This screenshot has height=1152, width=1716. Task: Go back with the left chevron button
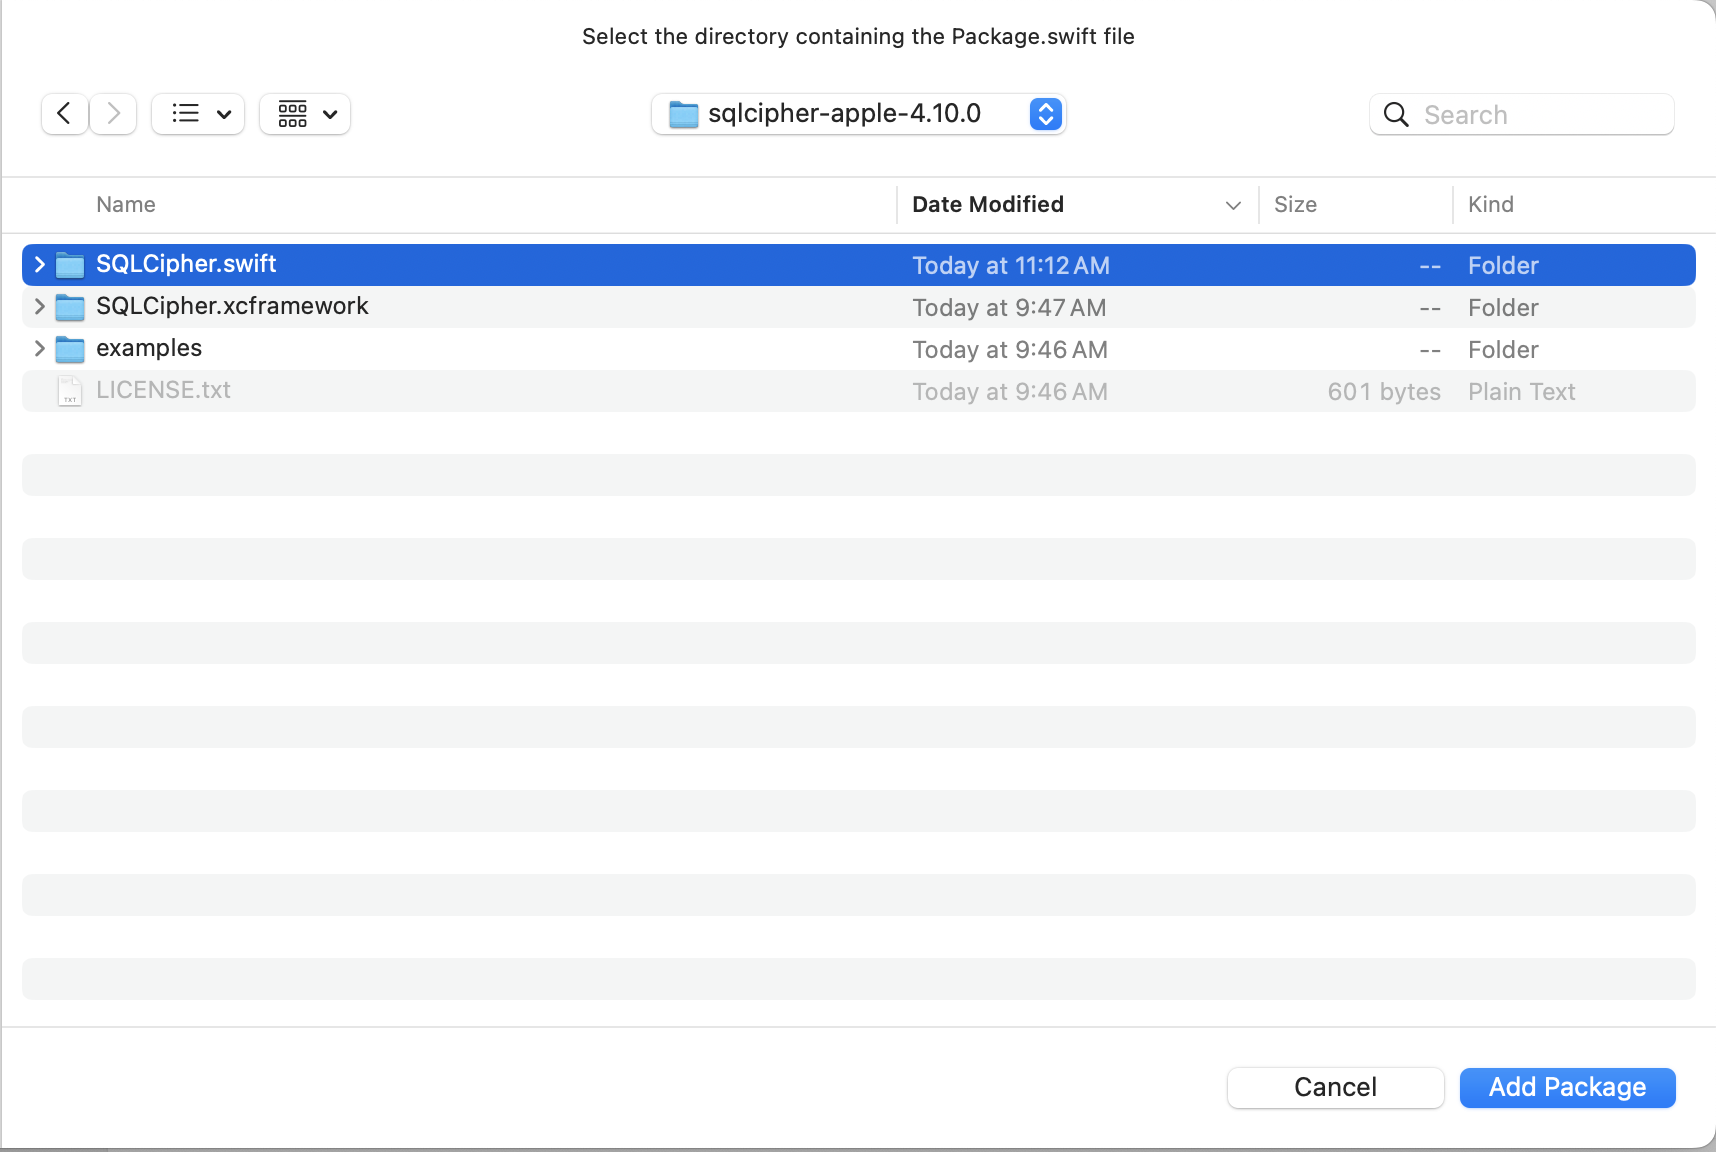tap(65, 114)
